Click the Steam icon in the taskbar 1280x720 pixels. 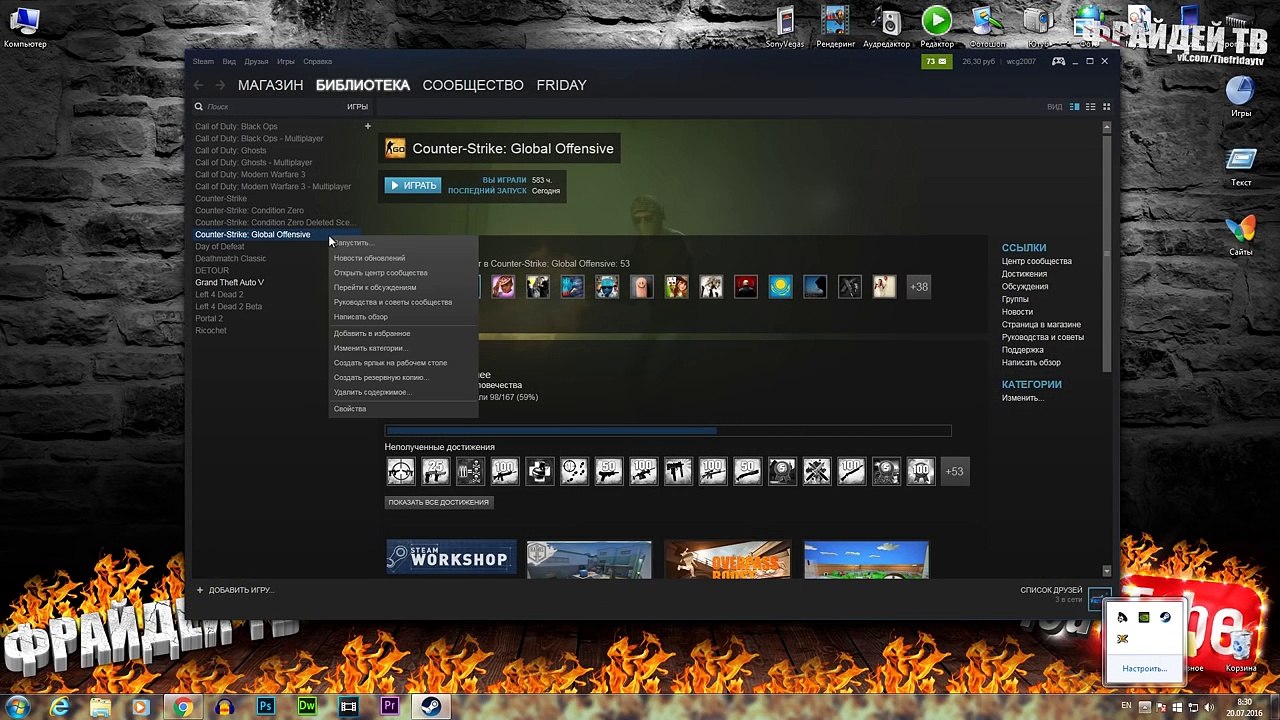click(432, 707)
